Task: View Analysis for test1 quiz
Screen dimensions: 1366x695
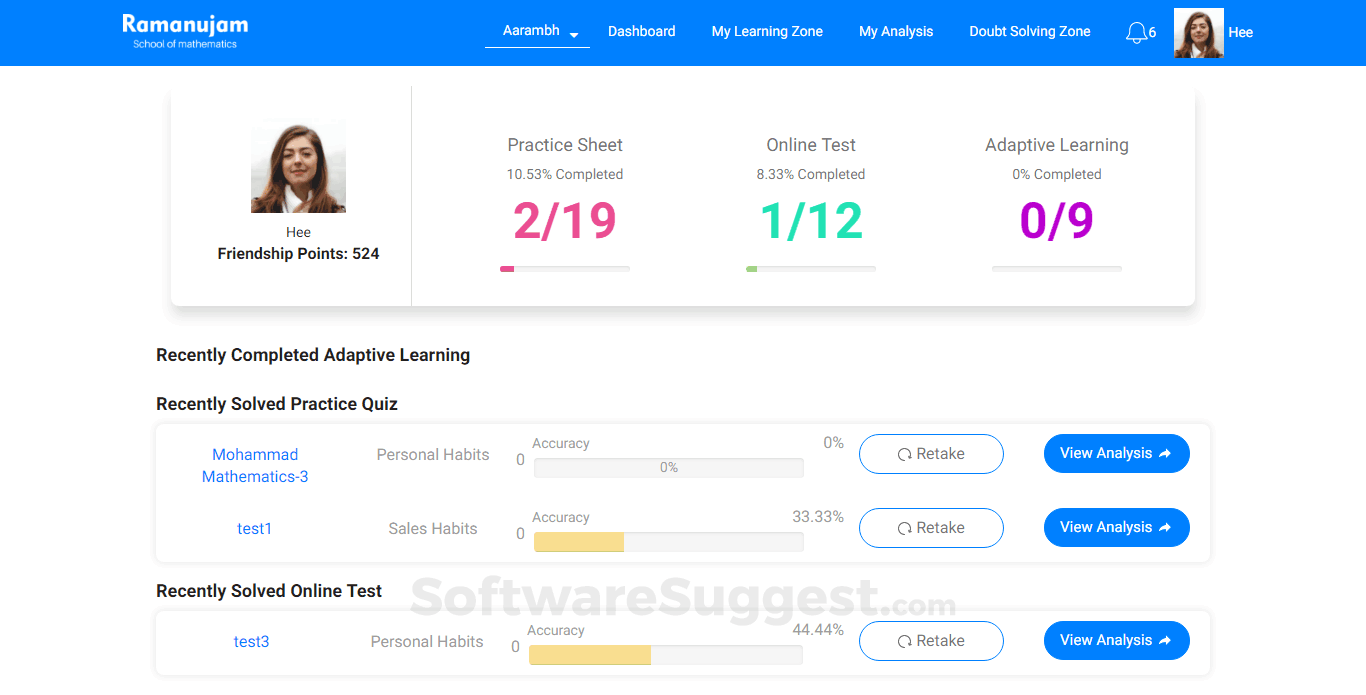Action: 1116,528
